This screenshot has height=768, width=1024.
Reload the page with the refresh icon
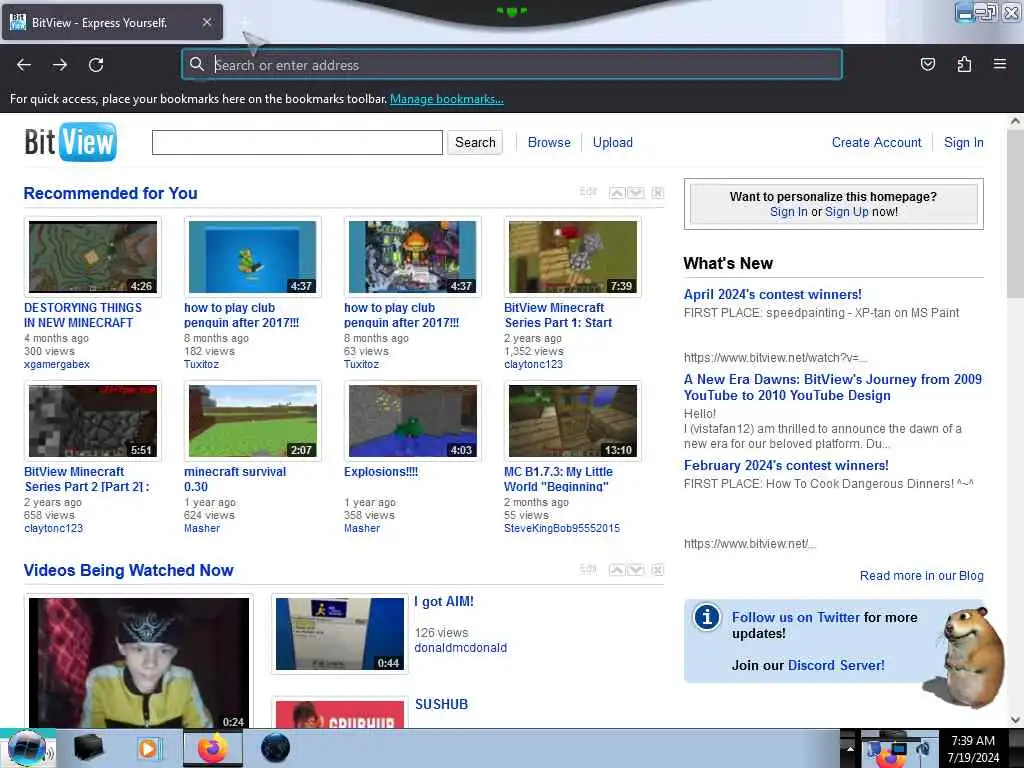(x=96, y=65)
